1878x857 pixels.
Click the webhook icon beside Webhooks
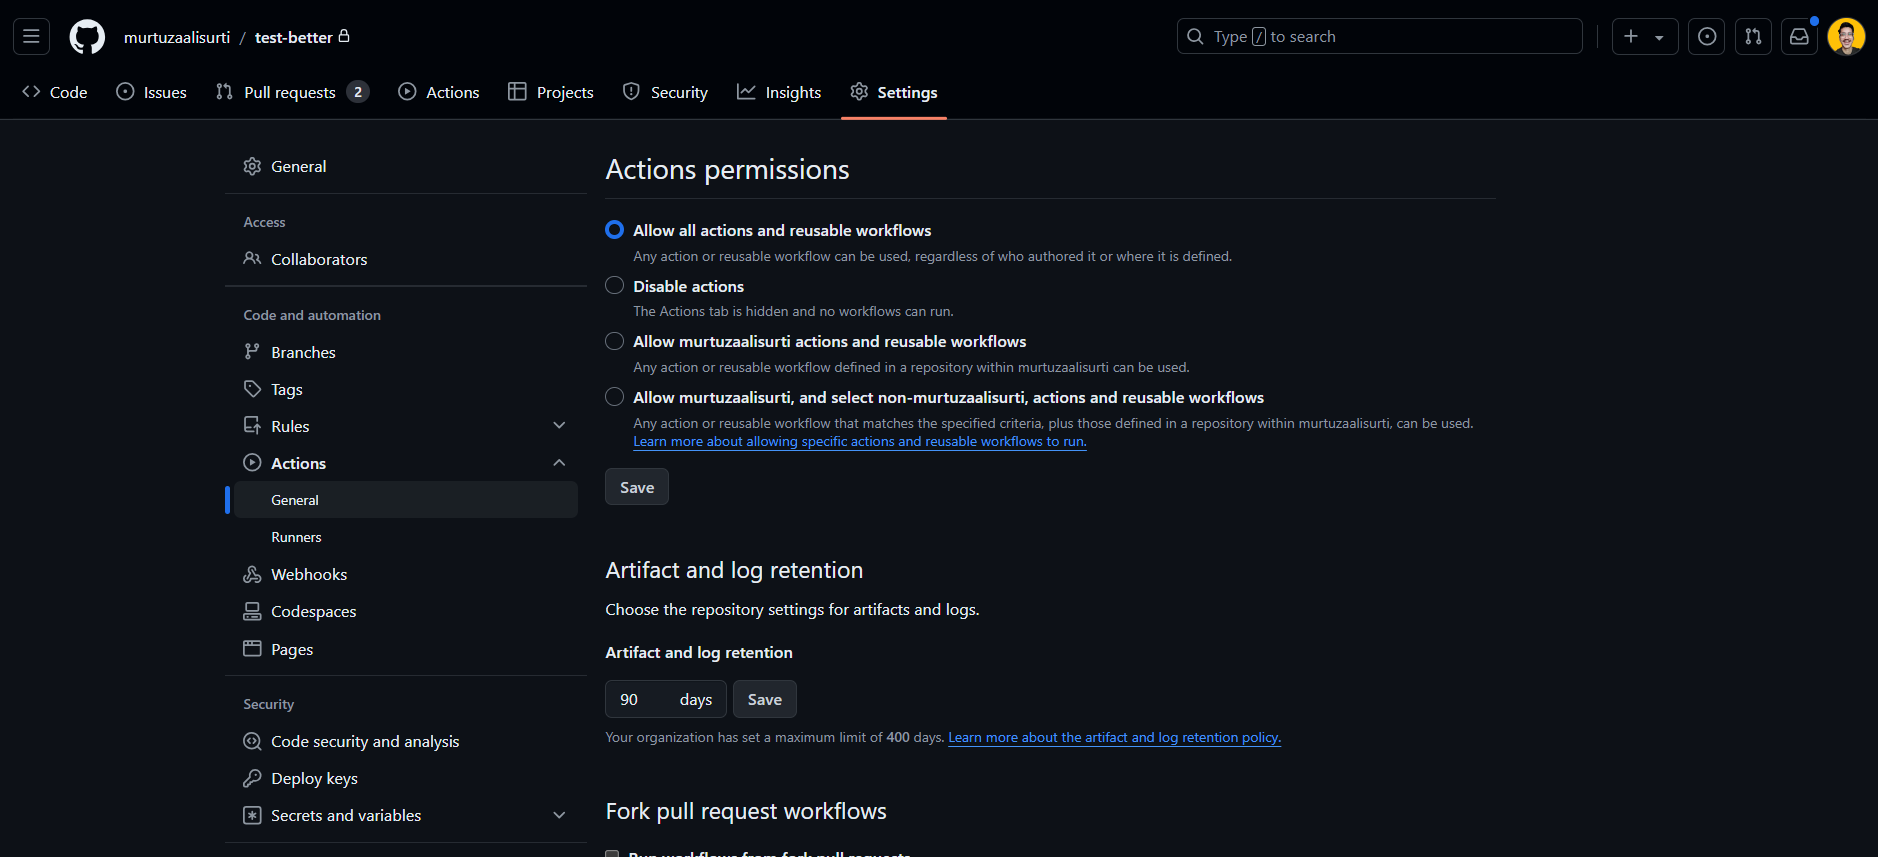click(252, 574)
